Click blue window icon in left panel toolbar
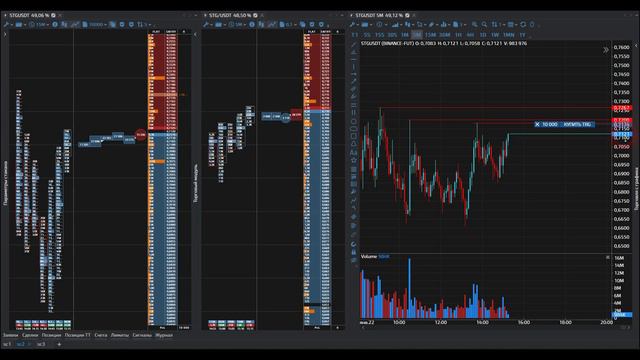The height and width of the screenshot is (360, 640). pos(19,24)
